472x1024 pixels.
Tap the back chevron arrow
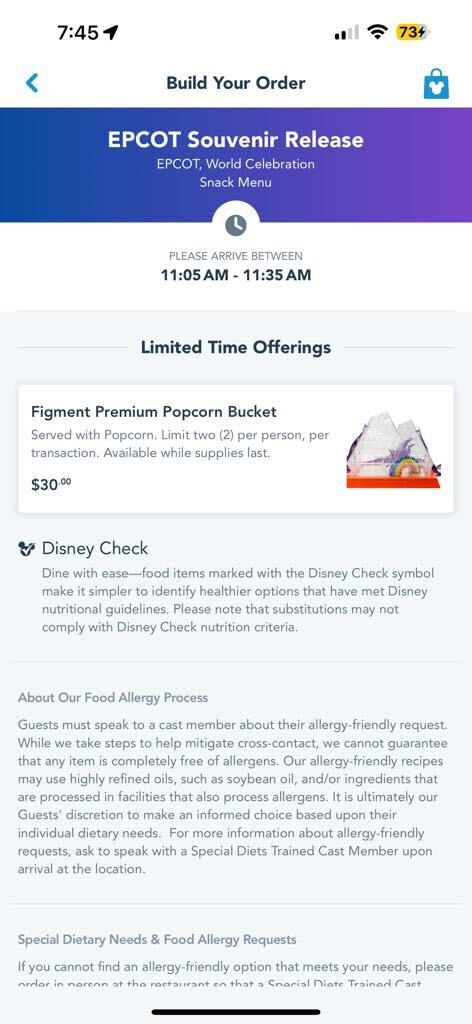pos(31,83)
